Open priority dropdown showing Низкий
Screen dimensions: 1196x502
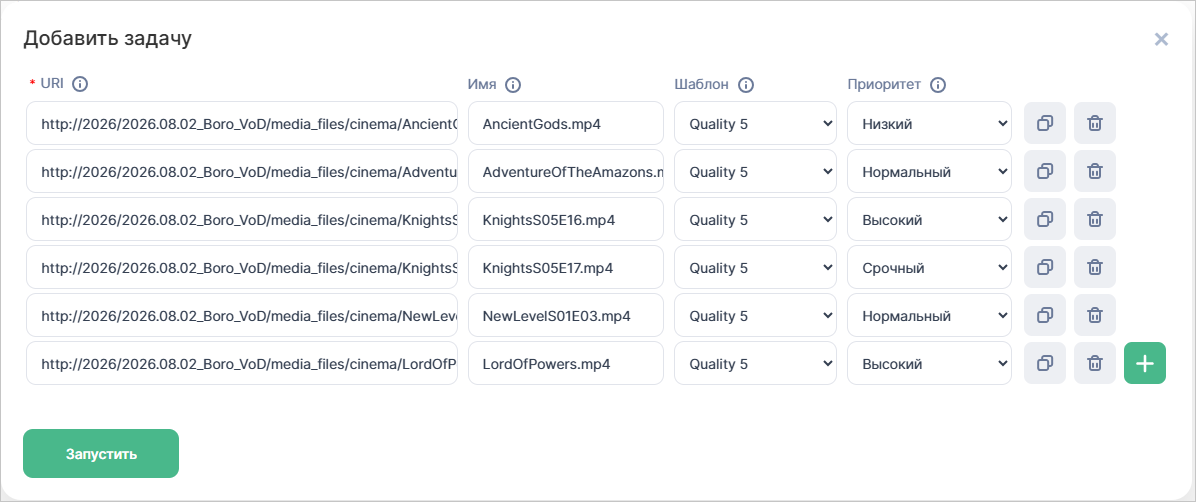tap(929, 123)
